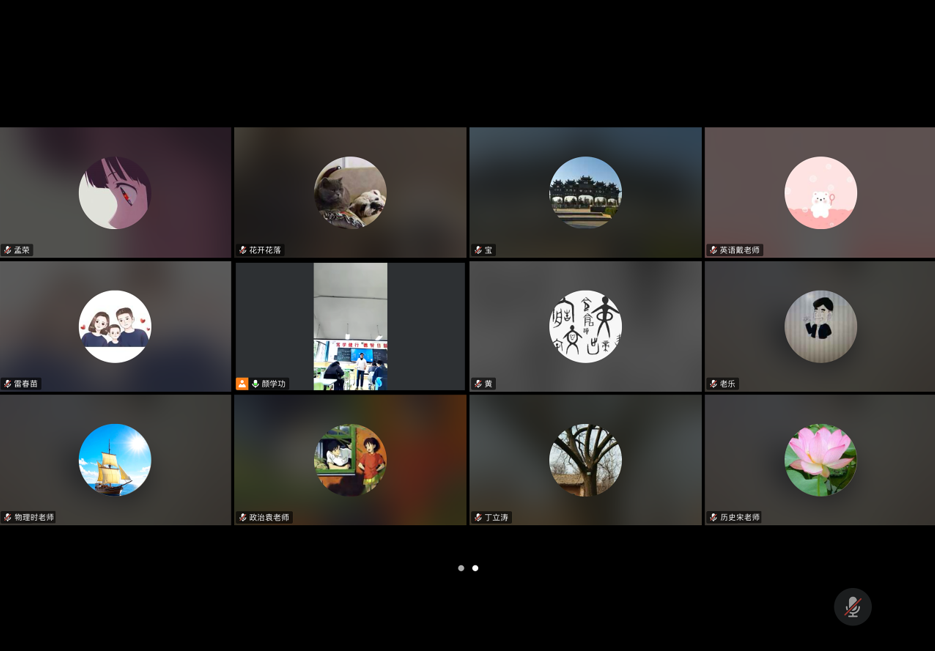935x651 pixels.
Task: Select the second page indicator dot
Action: coord(475,568)
